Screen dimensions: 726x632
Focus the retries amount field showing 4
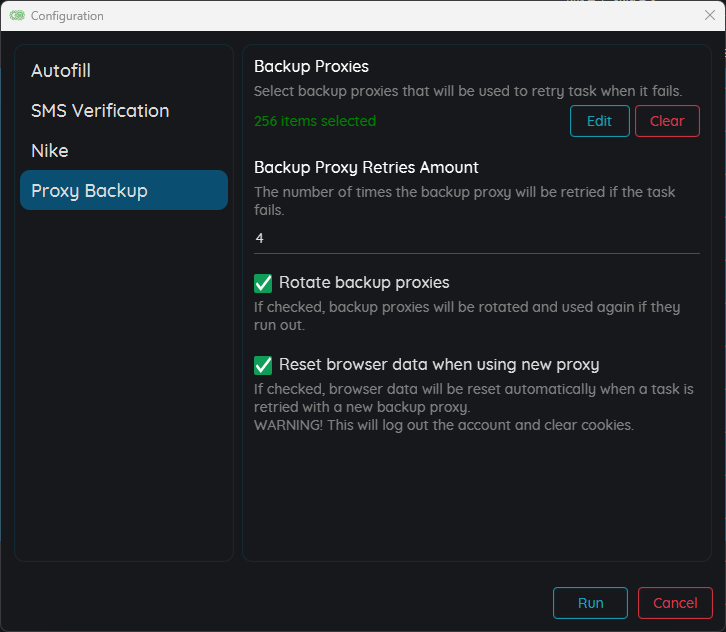476,238
